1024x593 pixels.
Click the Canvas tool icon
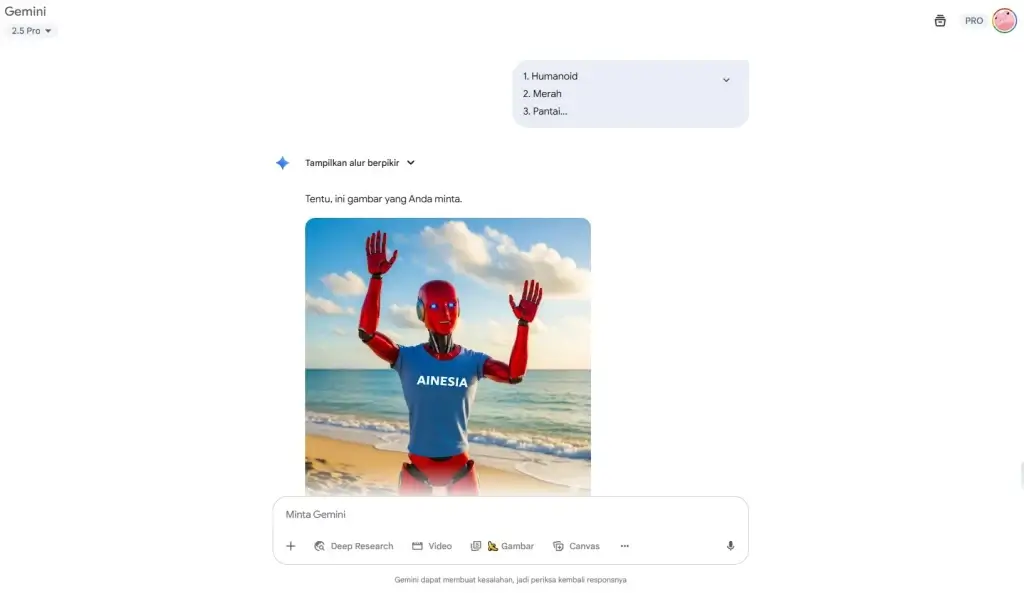pyautogui.click(x=558, y=546)
